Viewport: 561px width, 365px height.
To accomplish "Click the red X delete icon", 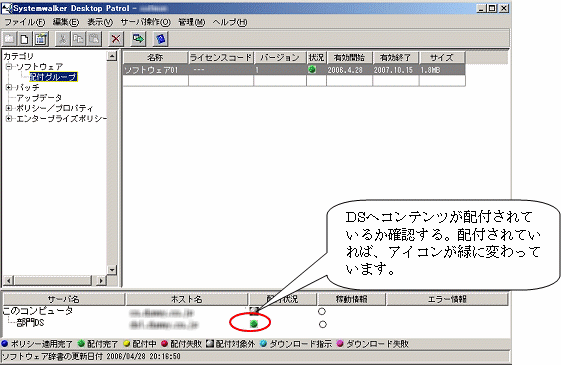I will point(116,39).
